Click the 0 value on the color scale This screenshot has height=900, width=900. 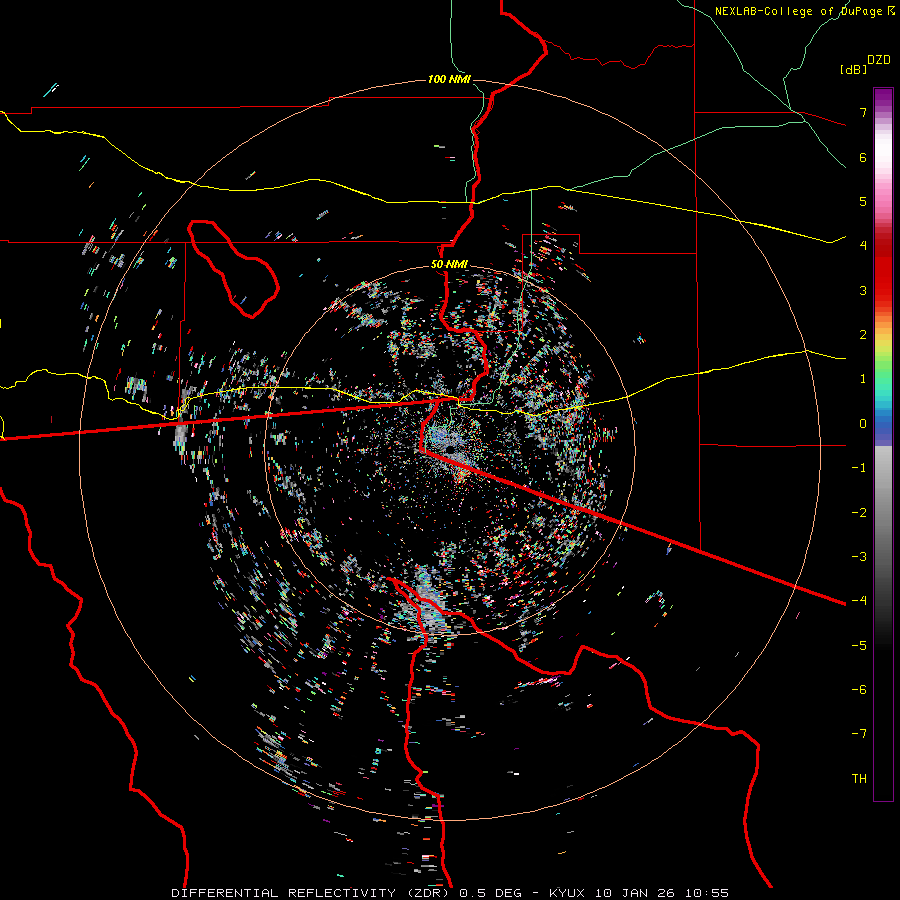[x=863, y=424]
